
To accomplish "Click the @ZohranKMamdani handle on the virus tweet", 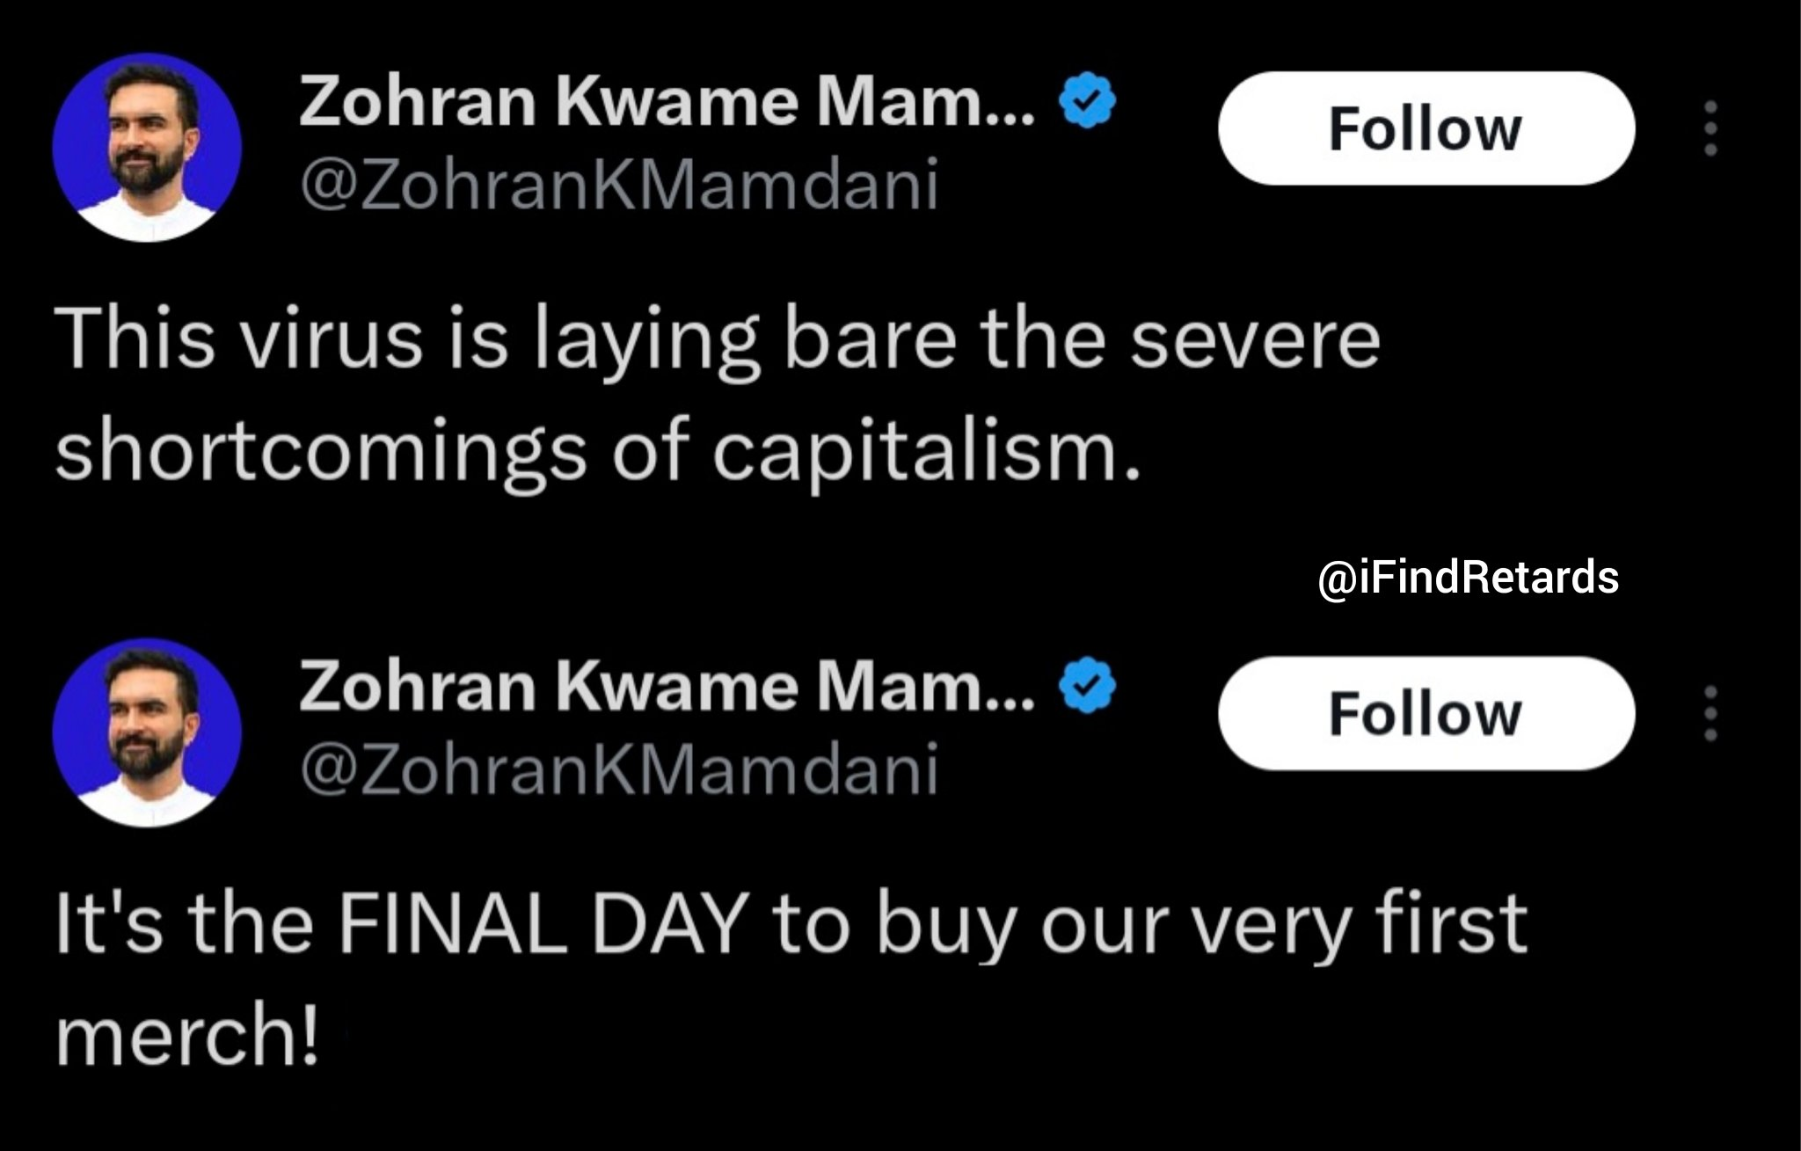I will (619, 184).
